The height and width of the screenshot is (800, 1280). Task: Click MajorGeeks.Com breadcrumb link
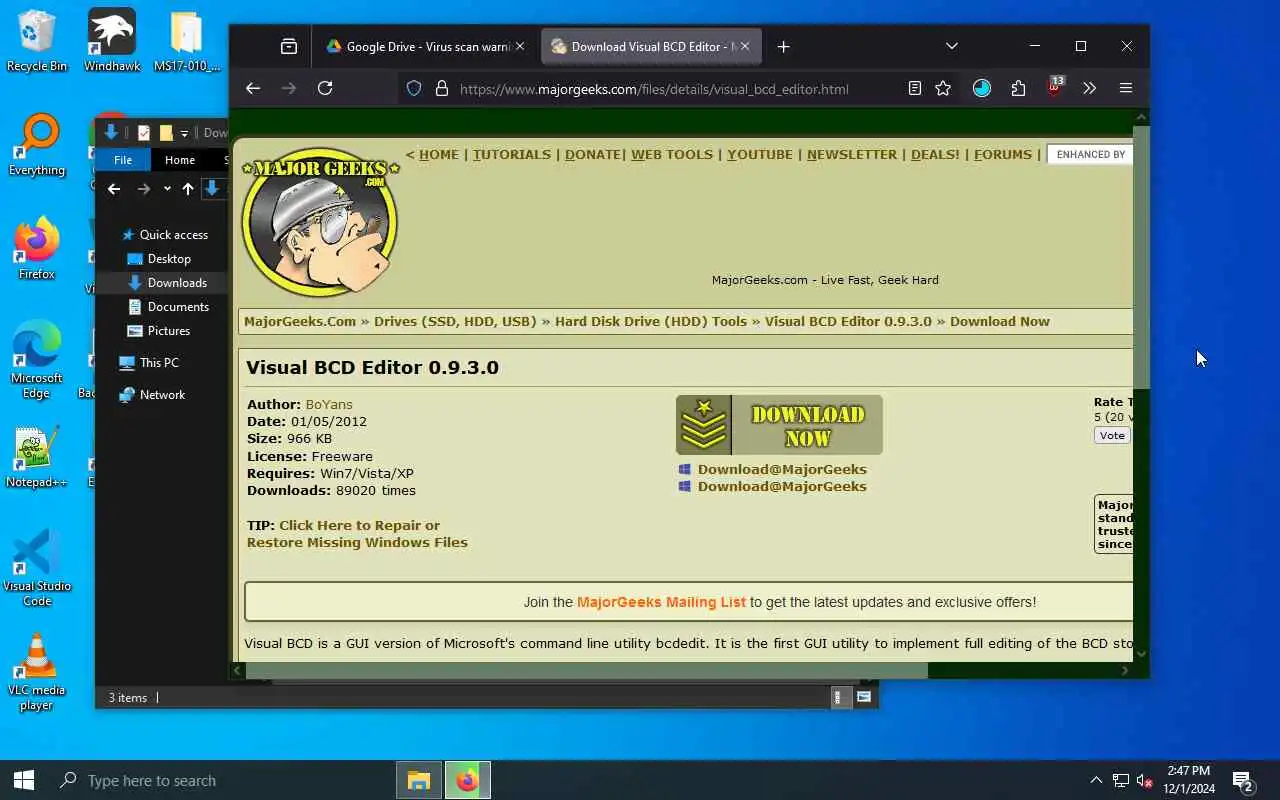click(300, 321)
